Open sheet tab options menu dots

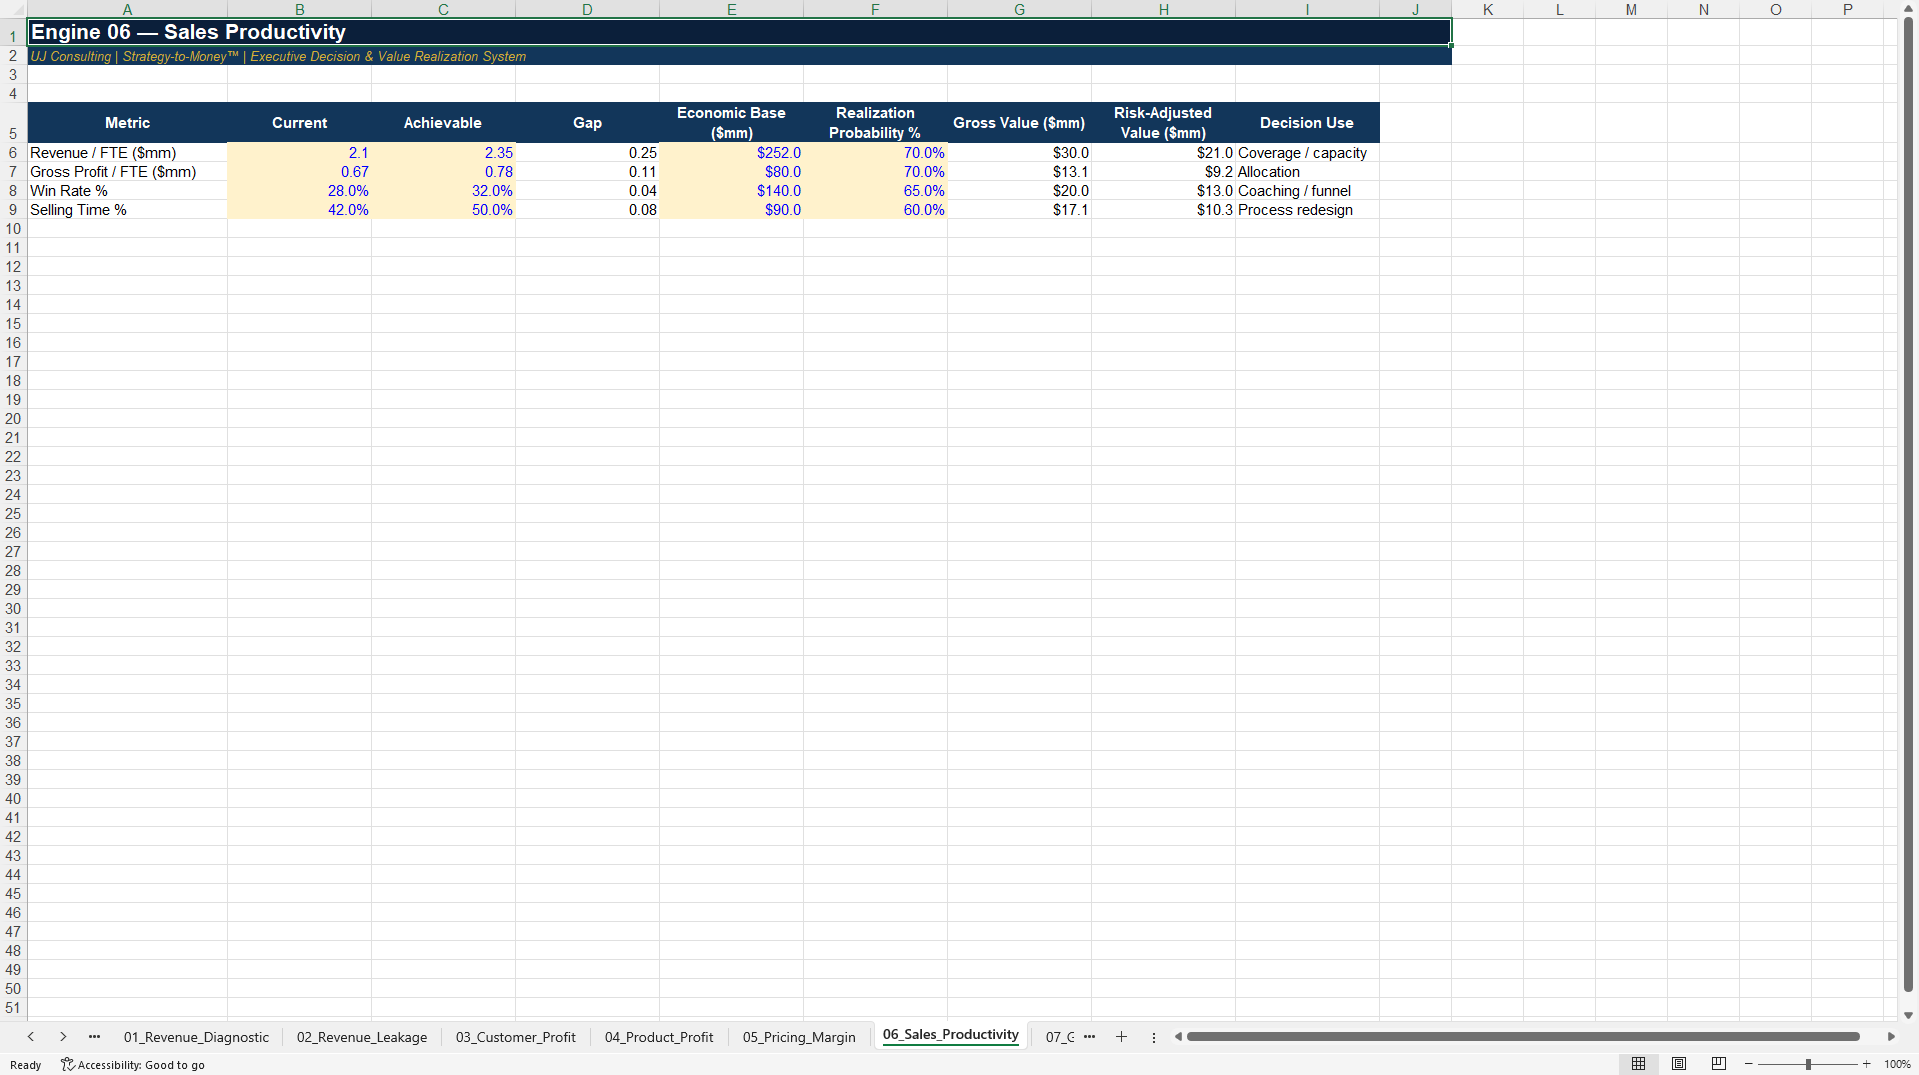coord(1154,1037)
